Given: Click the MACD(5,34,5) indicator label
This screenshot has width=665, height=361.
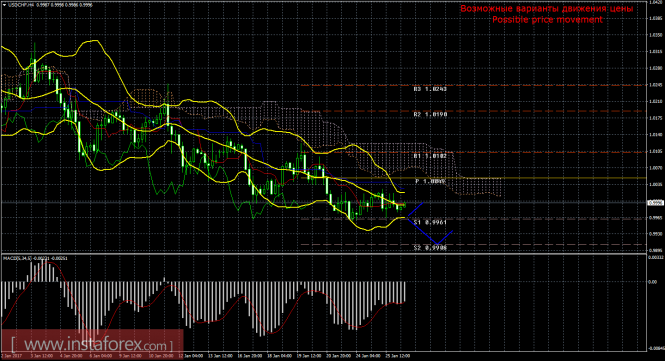Looking at the screenshot, I should coord(18,258).
